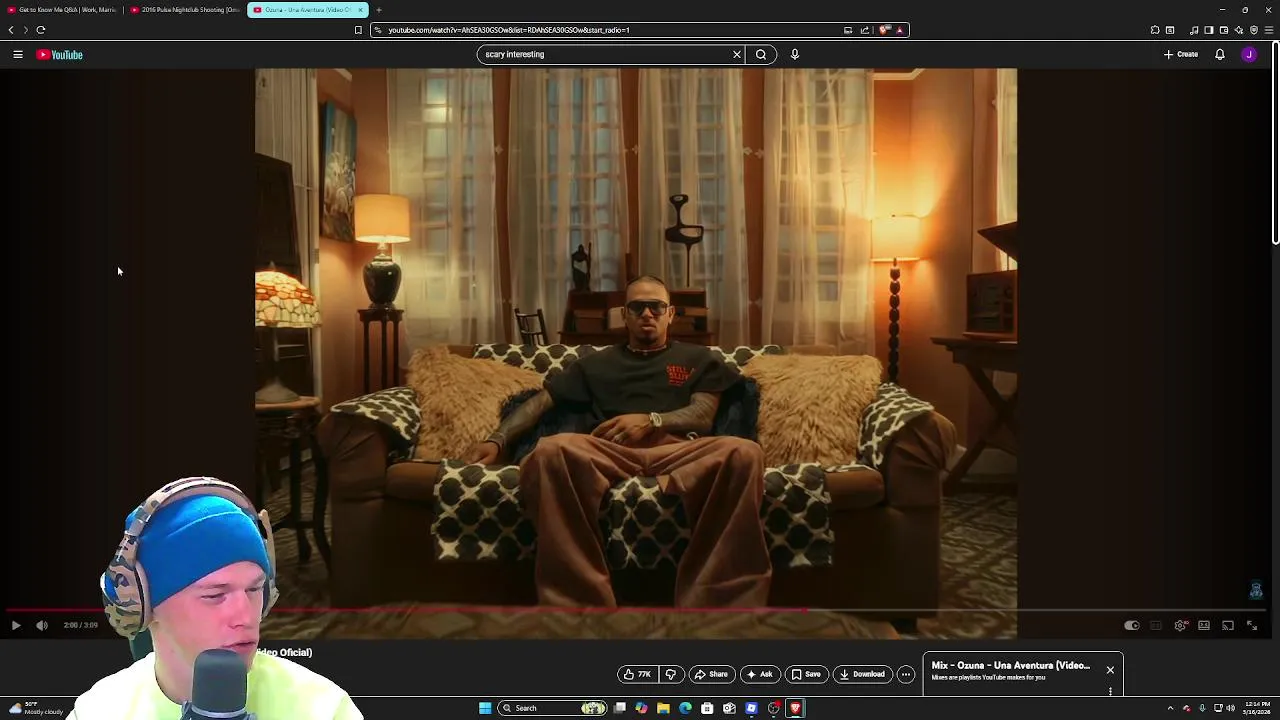Screen dimensions: 1280x720
Task: Dislike the video
Action: (671, 674)
